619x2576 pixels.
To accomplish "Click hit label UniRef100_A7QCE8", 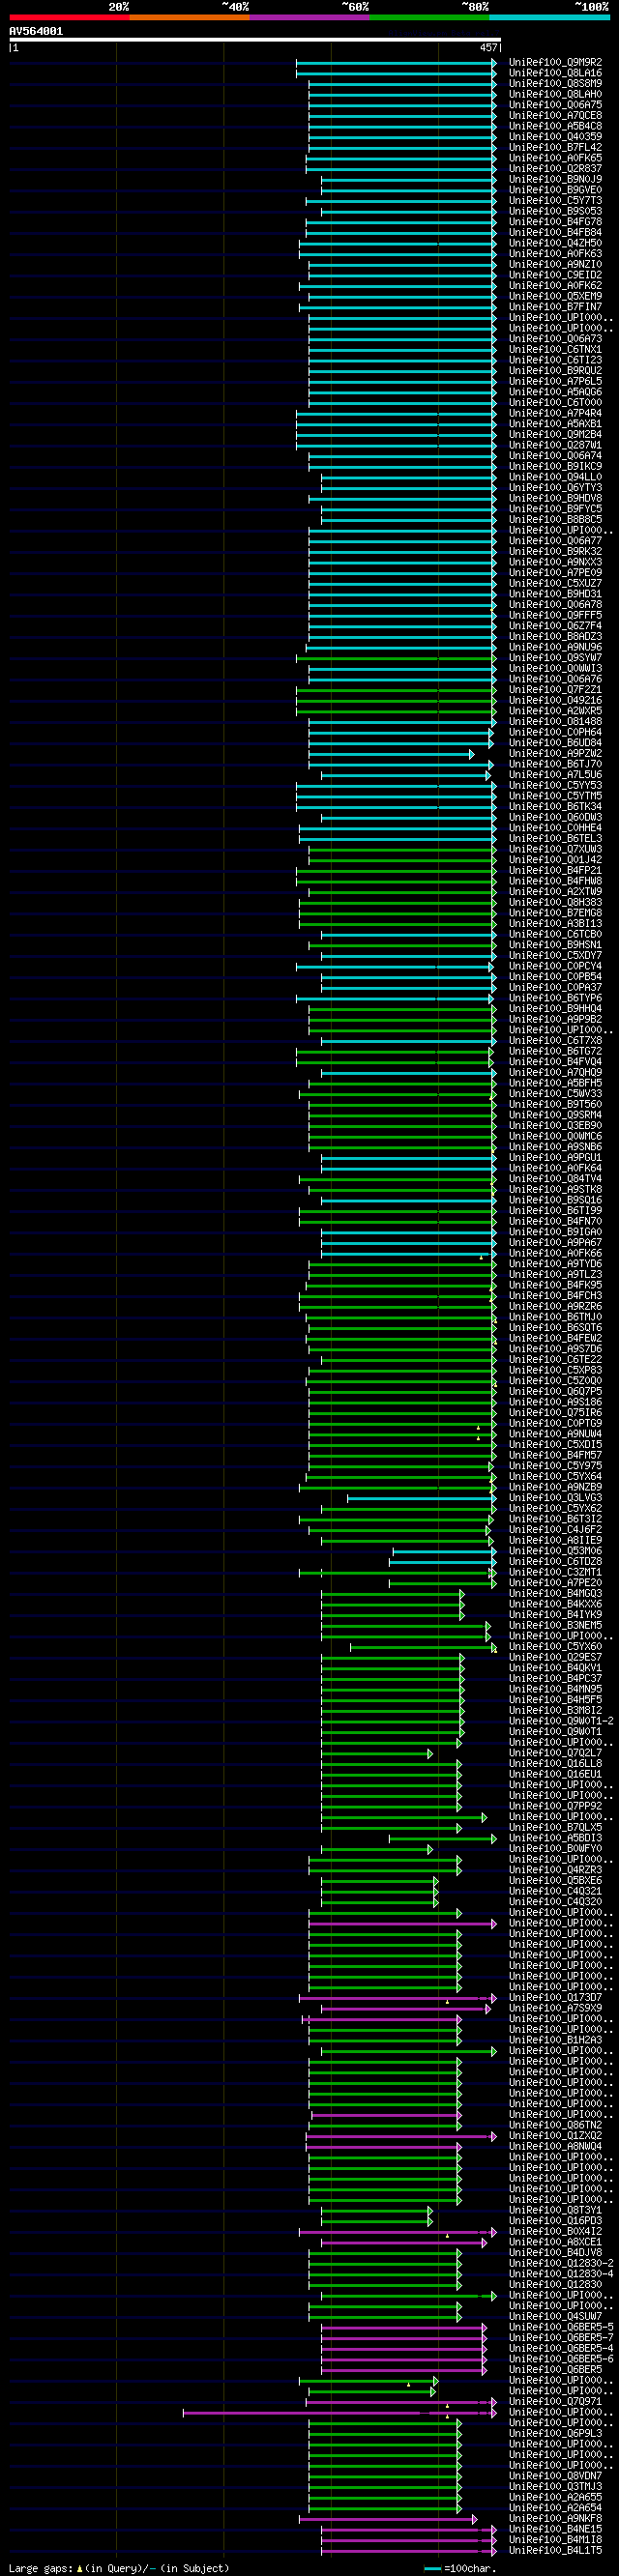I will (555, 115).
